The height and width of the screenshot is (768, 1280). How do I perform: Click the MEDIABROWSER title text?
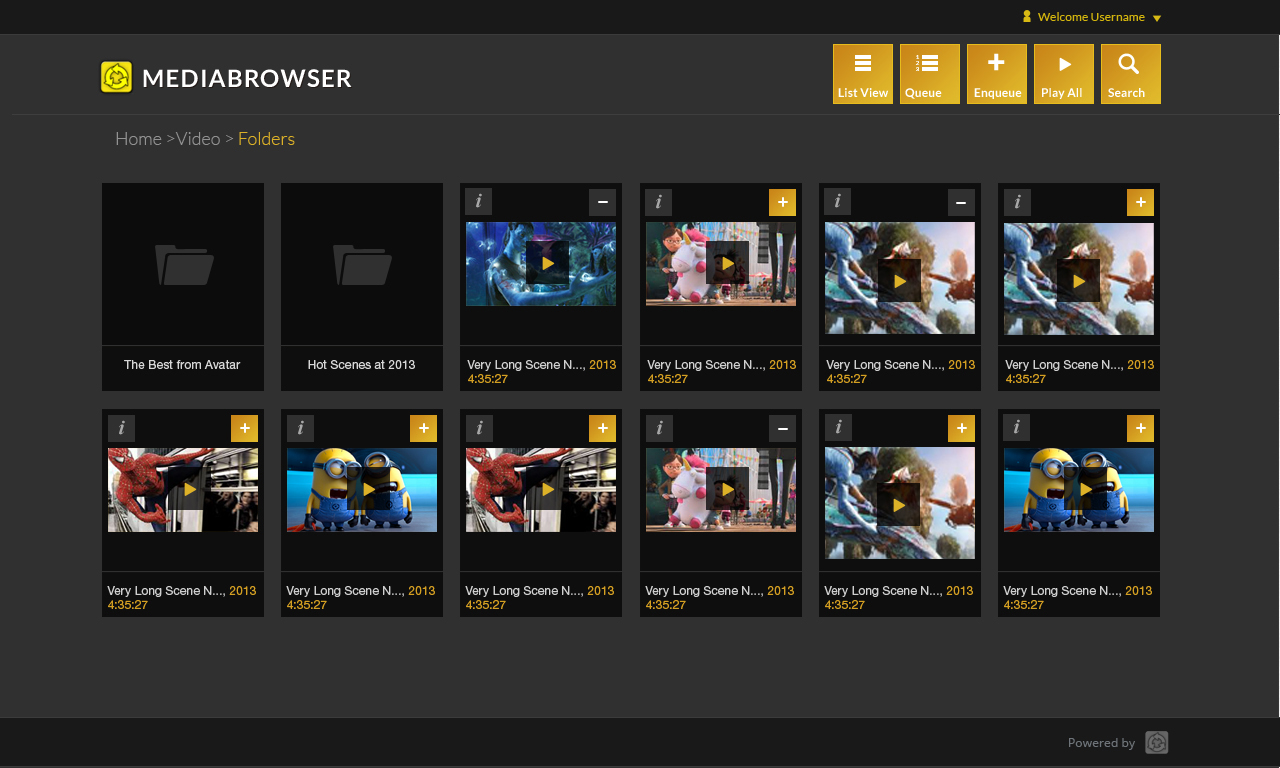[247, 78]
